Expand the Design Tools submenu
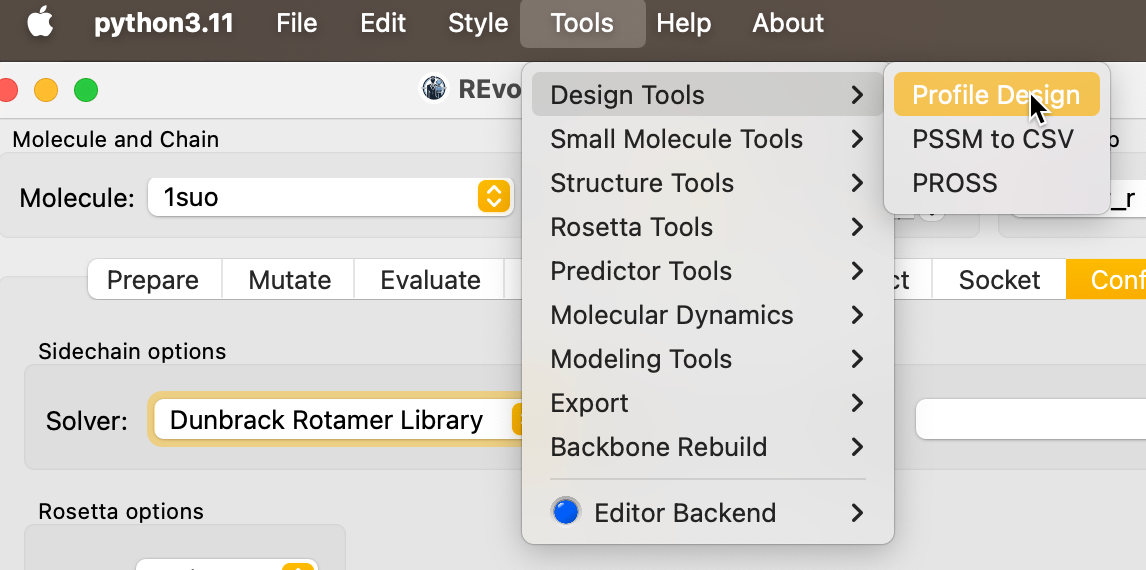Viewport: 1146px width, 570px height. point(707,94)
